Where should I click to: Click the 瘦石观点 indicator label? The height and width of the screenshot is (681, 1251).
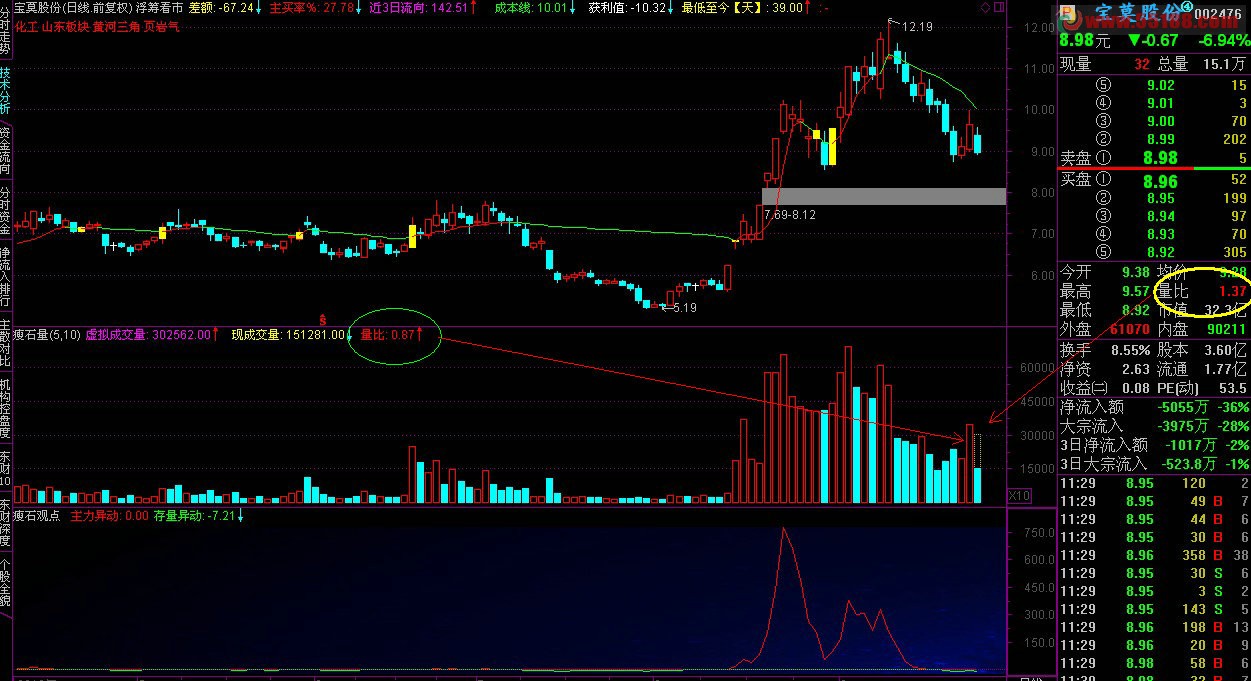[x=37, y=517]
